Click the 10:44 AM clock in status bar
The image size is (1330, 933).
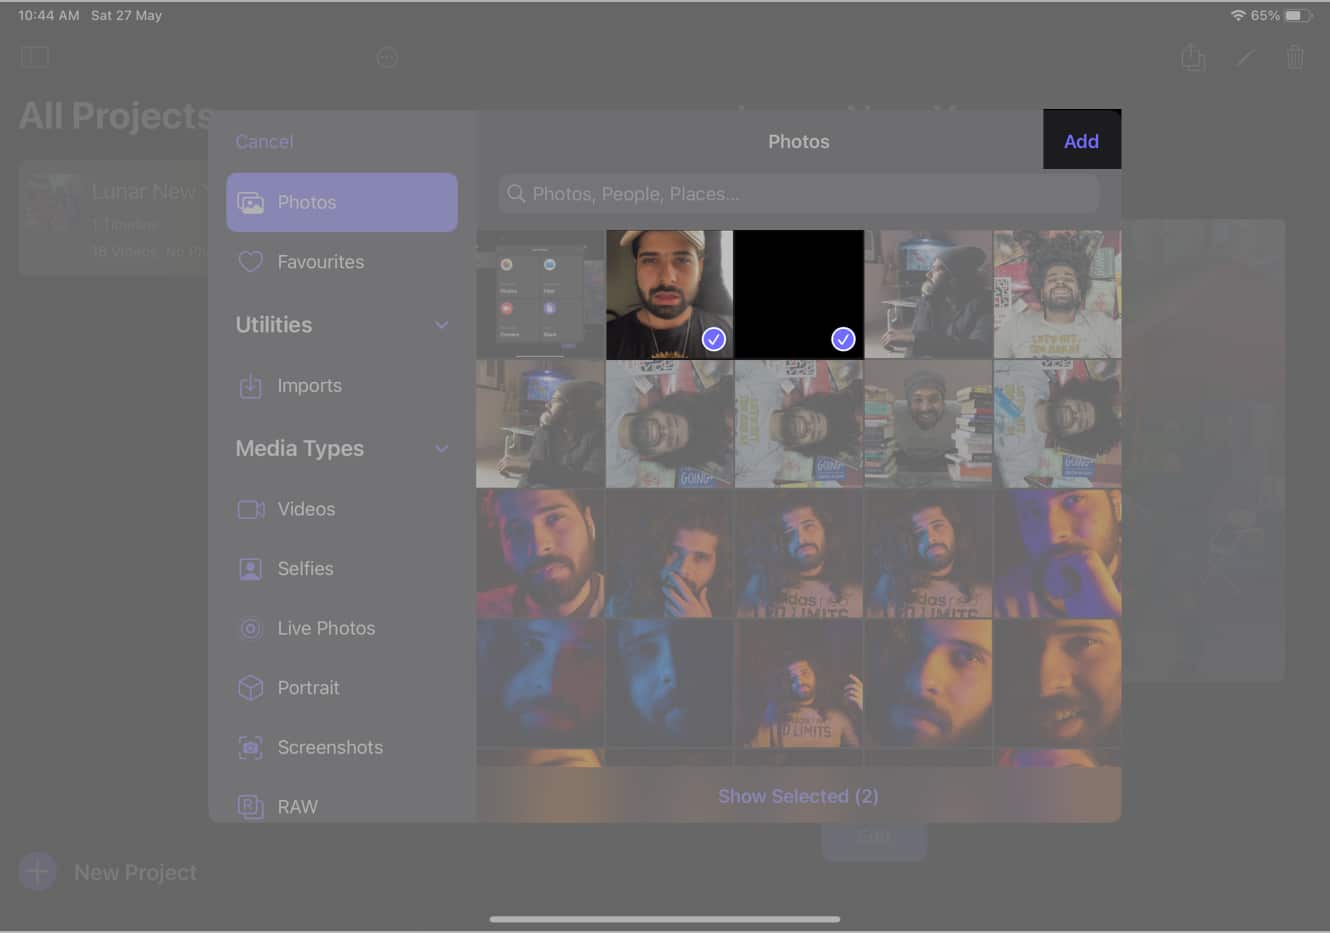point(48,15)
